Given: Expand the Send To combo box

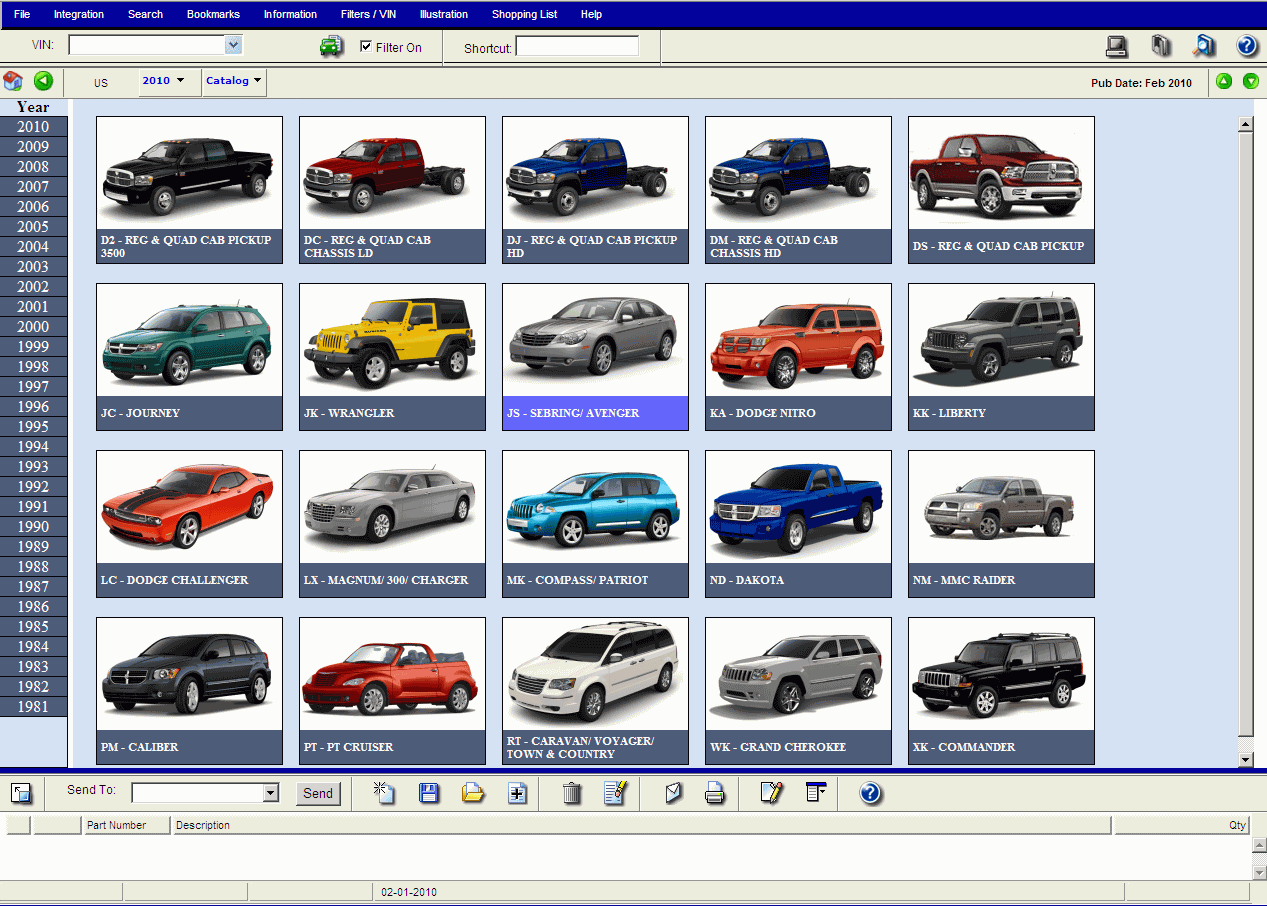Looking at the screenshot, I should [x=270, y=793].
